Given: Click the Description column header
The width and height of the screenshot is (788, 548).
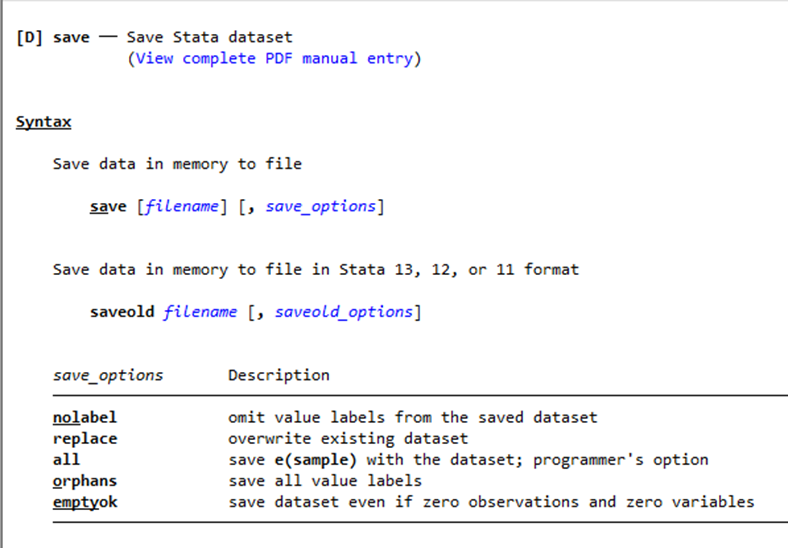Looking at the screenshot, I should [x=278, y=376].
